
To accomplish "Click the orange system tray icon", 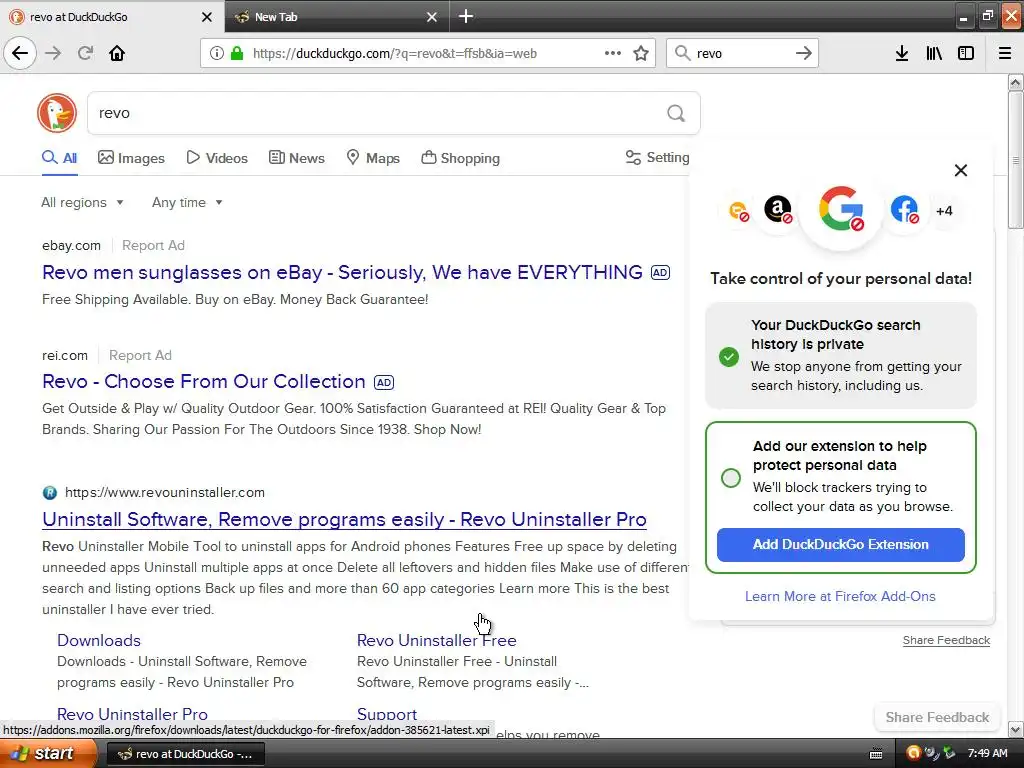I will click(913, 753).
